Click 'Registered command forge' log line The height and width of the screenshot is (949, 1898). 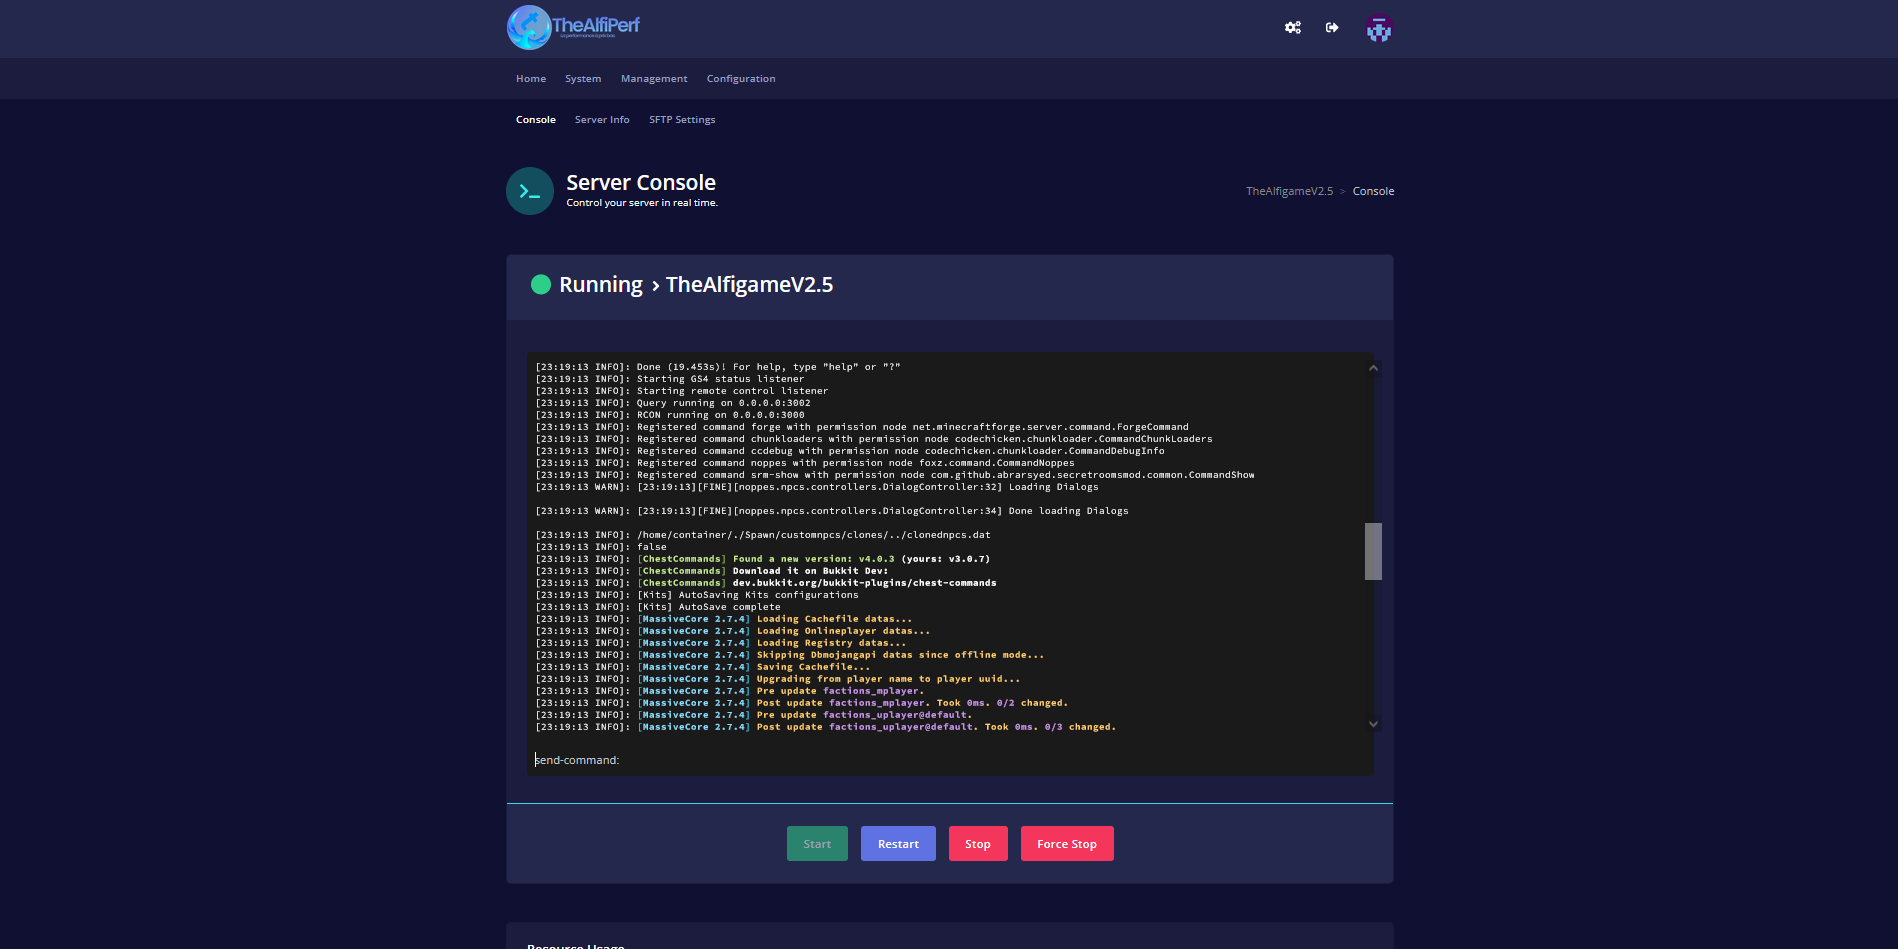click(x=862, y=427)
